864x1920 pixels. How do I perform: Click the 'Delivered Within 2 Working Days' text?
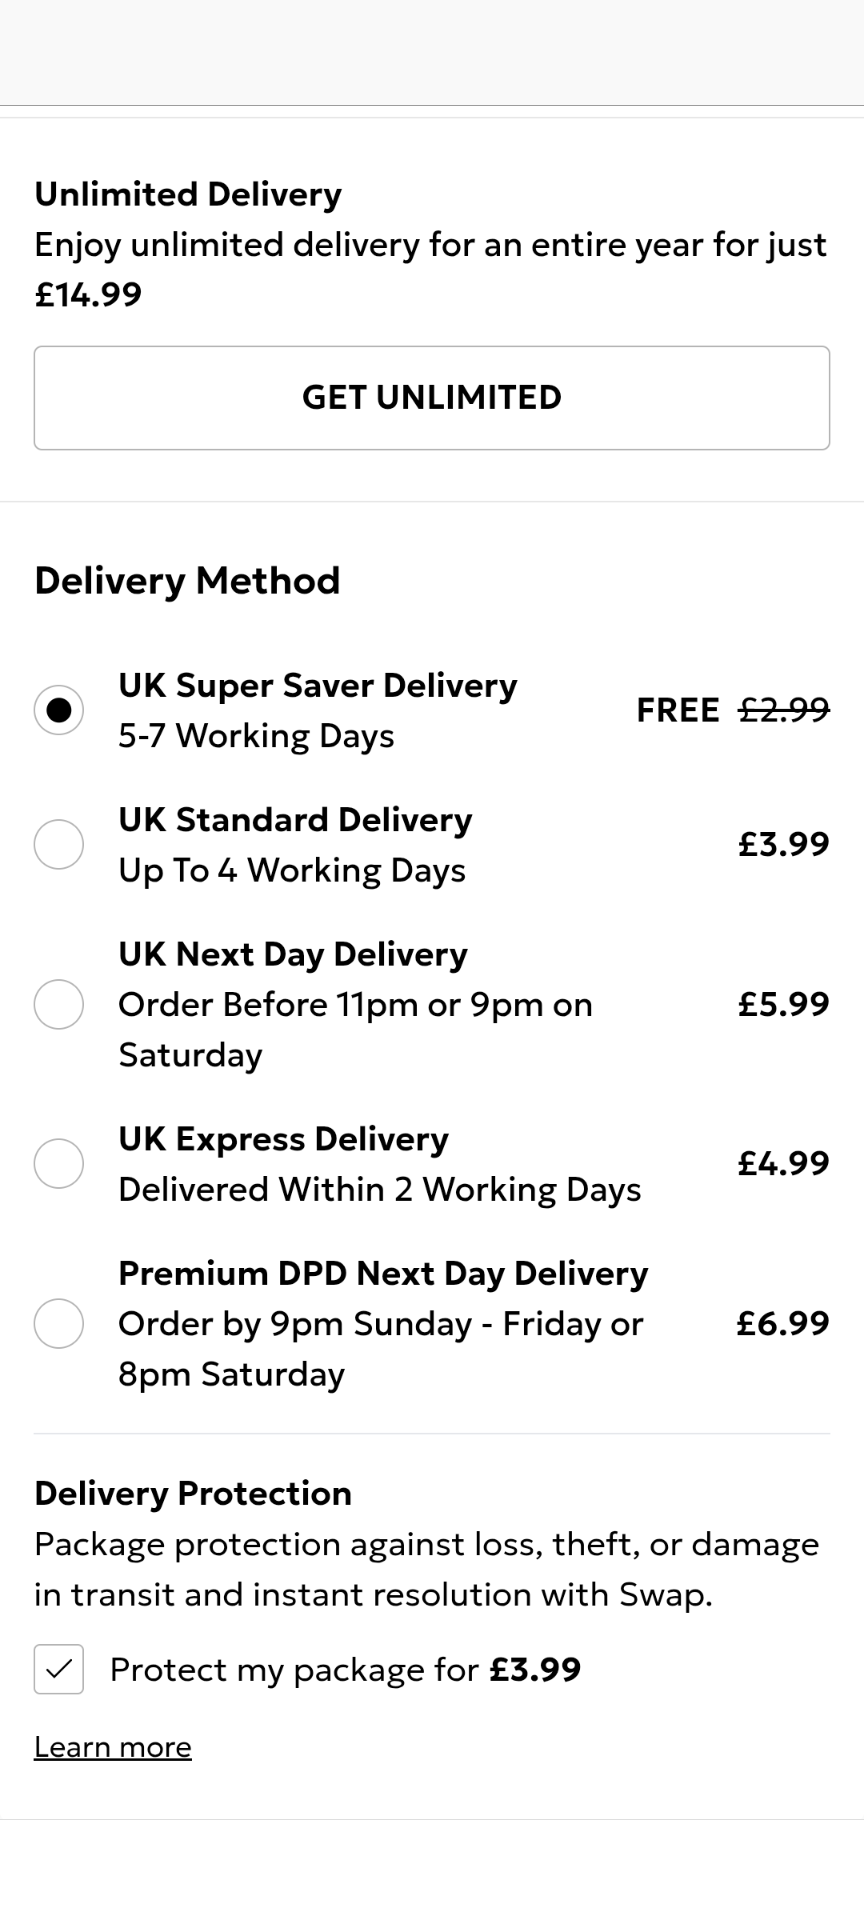pyautogui.click(x=380, y=1190)
